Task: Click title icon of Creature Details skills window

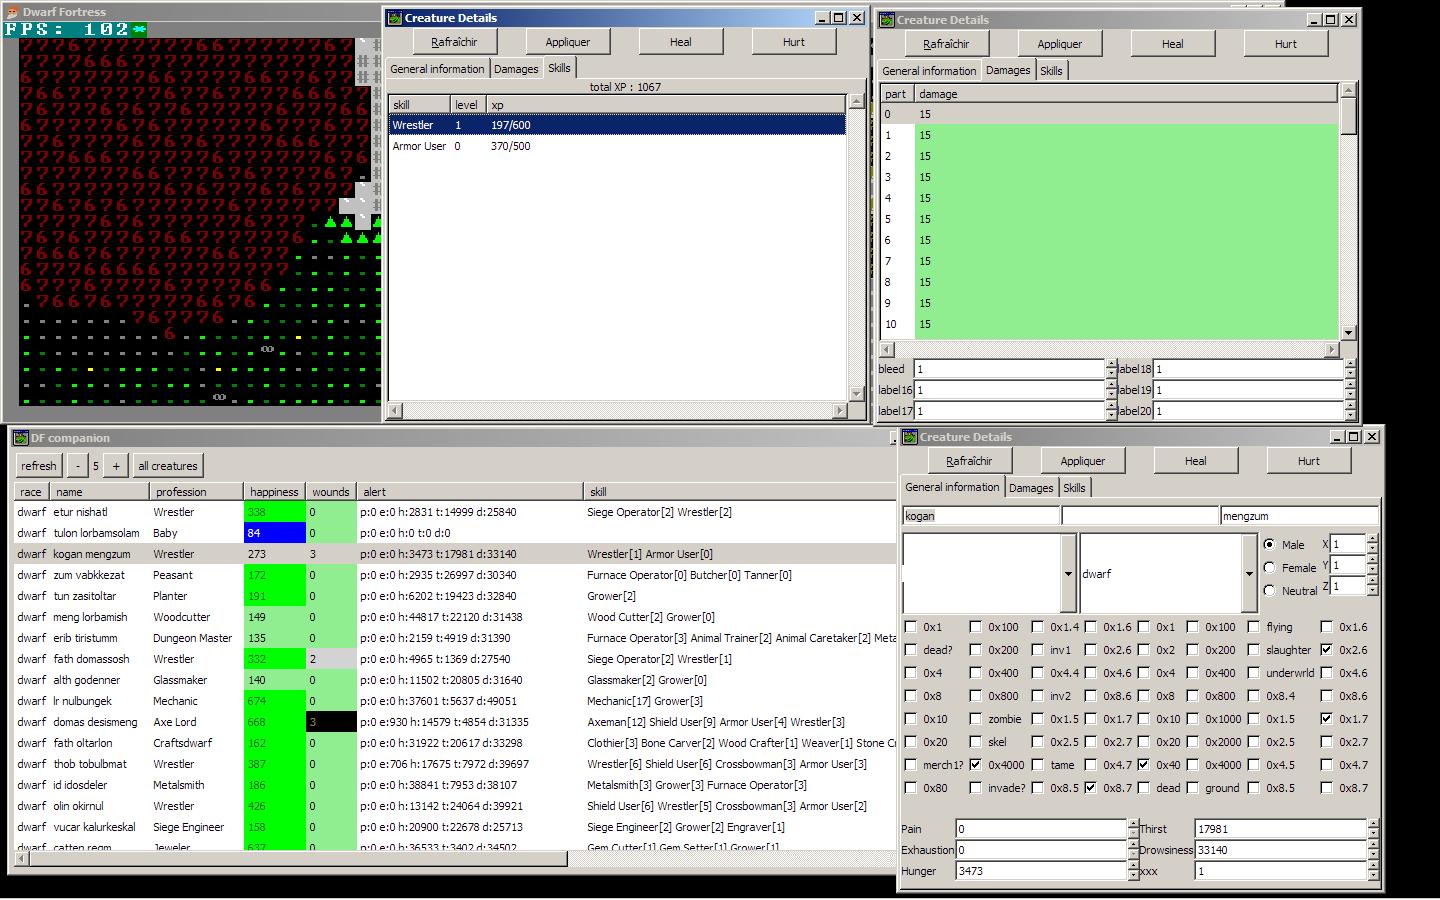Action: tap(395, 18)
